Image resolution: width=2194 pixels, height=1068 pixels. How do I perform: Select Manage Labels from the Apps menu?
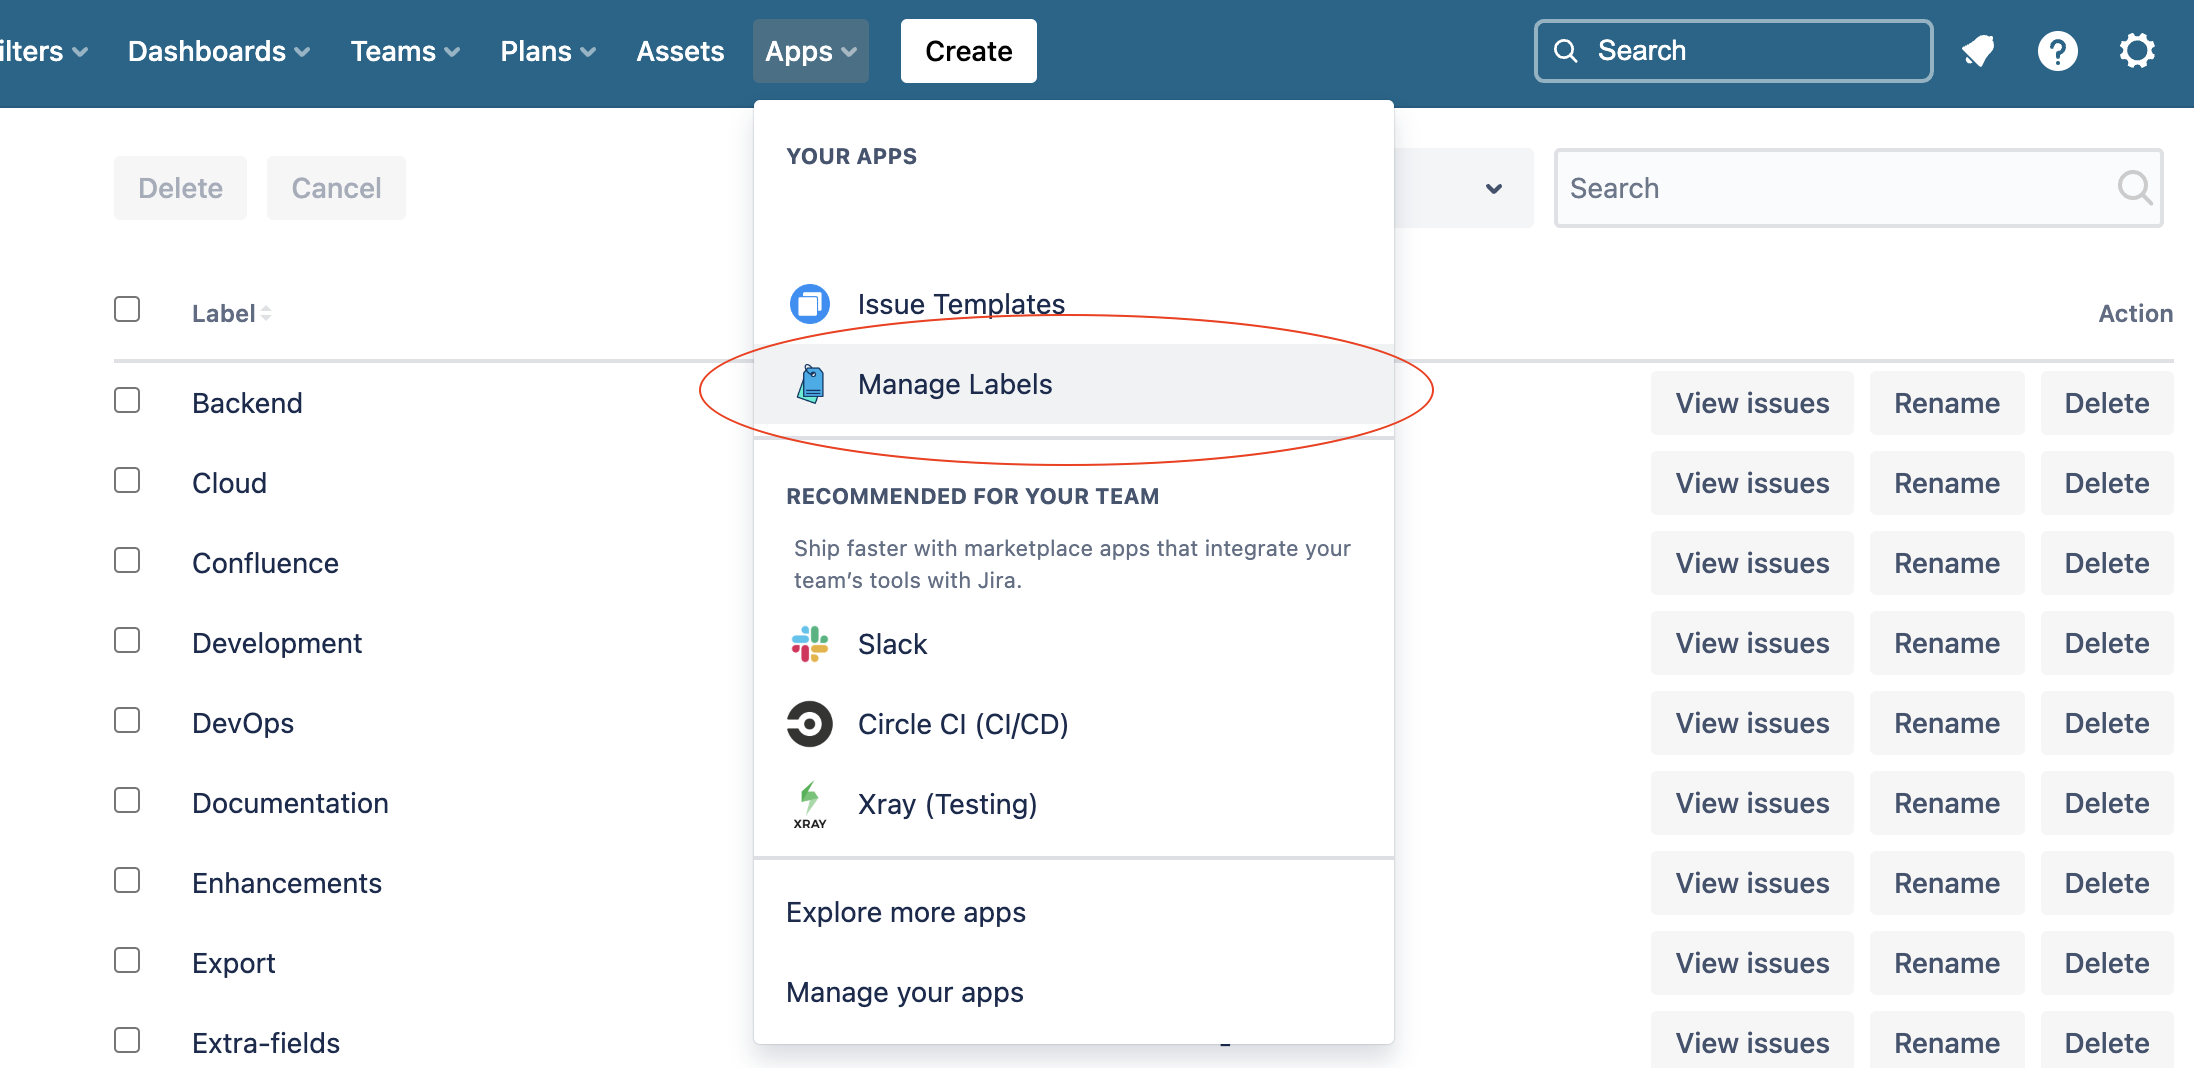pyautogui.click(x=1074, y=384)
